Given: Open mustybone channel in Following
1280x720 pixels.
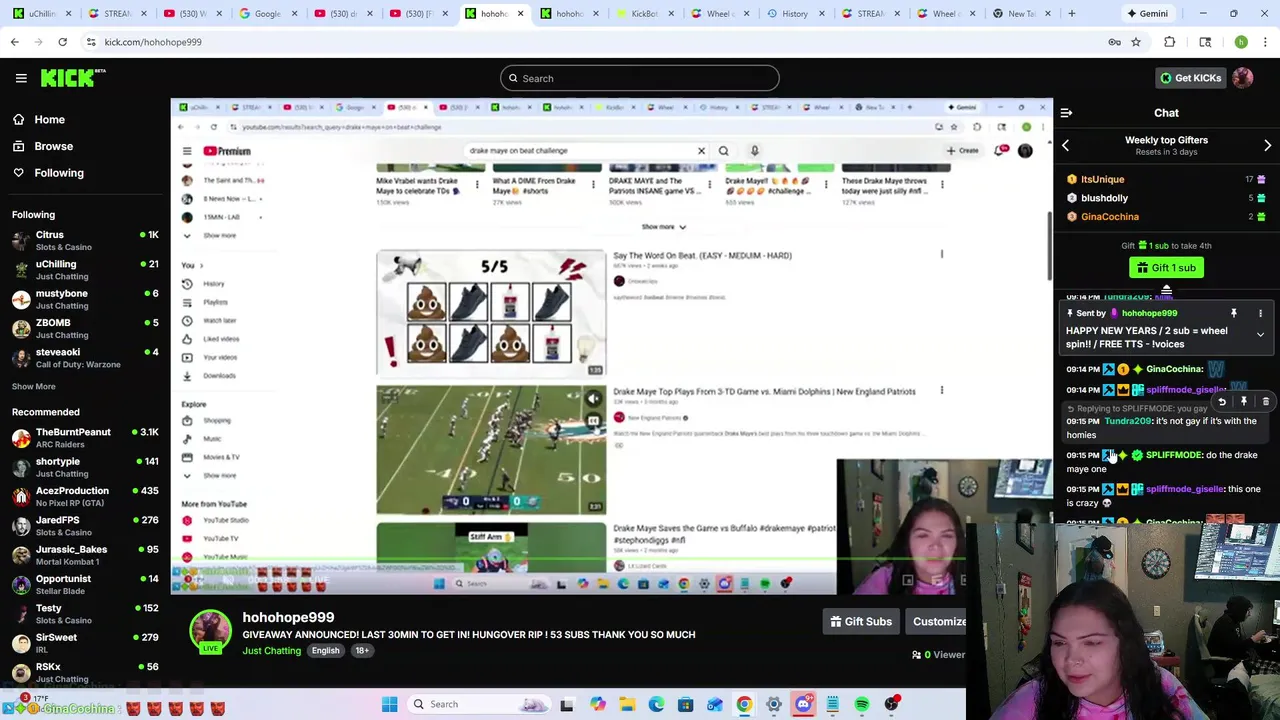Looking at the screenshot, I should [x=85, y=299].
